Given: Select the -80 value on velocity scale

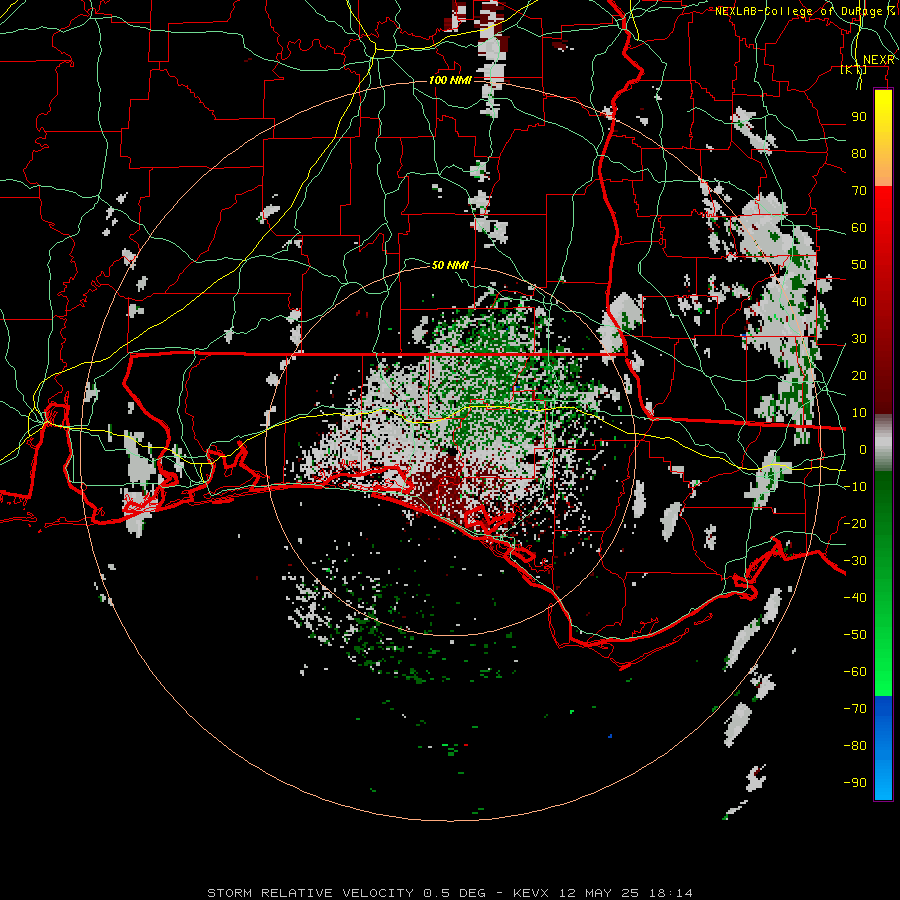Looking at the screenshot, I should pos(855,746).
